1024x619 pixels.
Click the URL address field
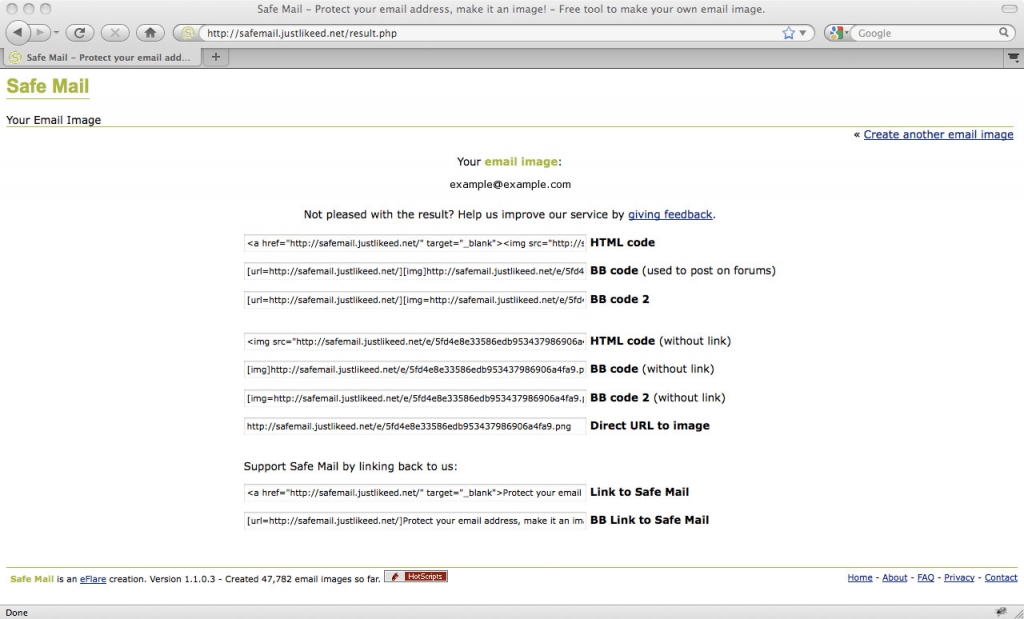pos(490,33)
